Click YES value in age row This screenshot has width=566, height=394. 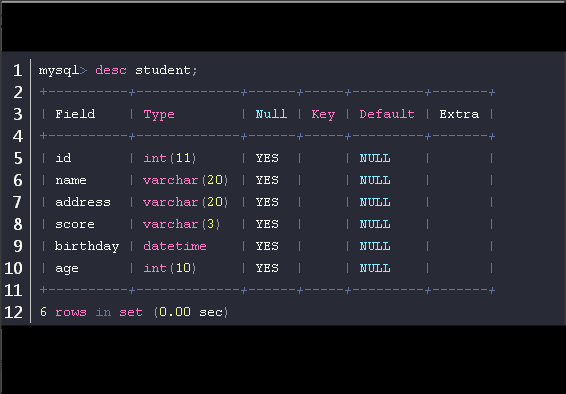[267, 268]
